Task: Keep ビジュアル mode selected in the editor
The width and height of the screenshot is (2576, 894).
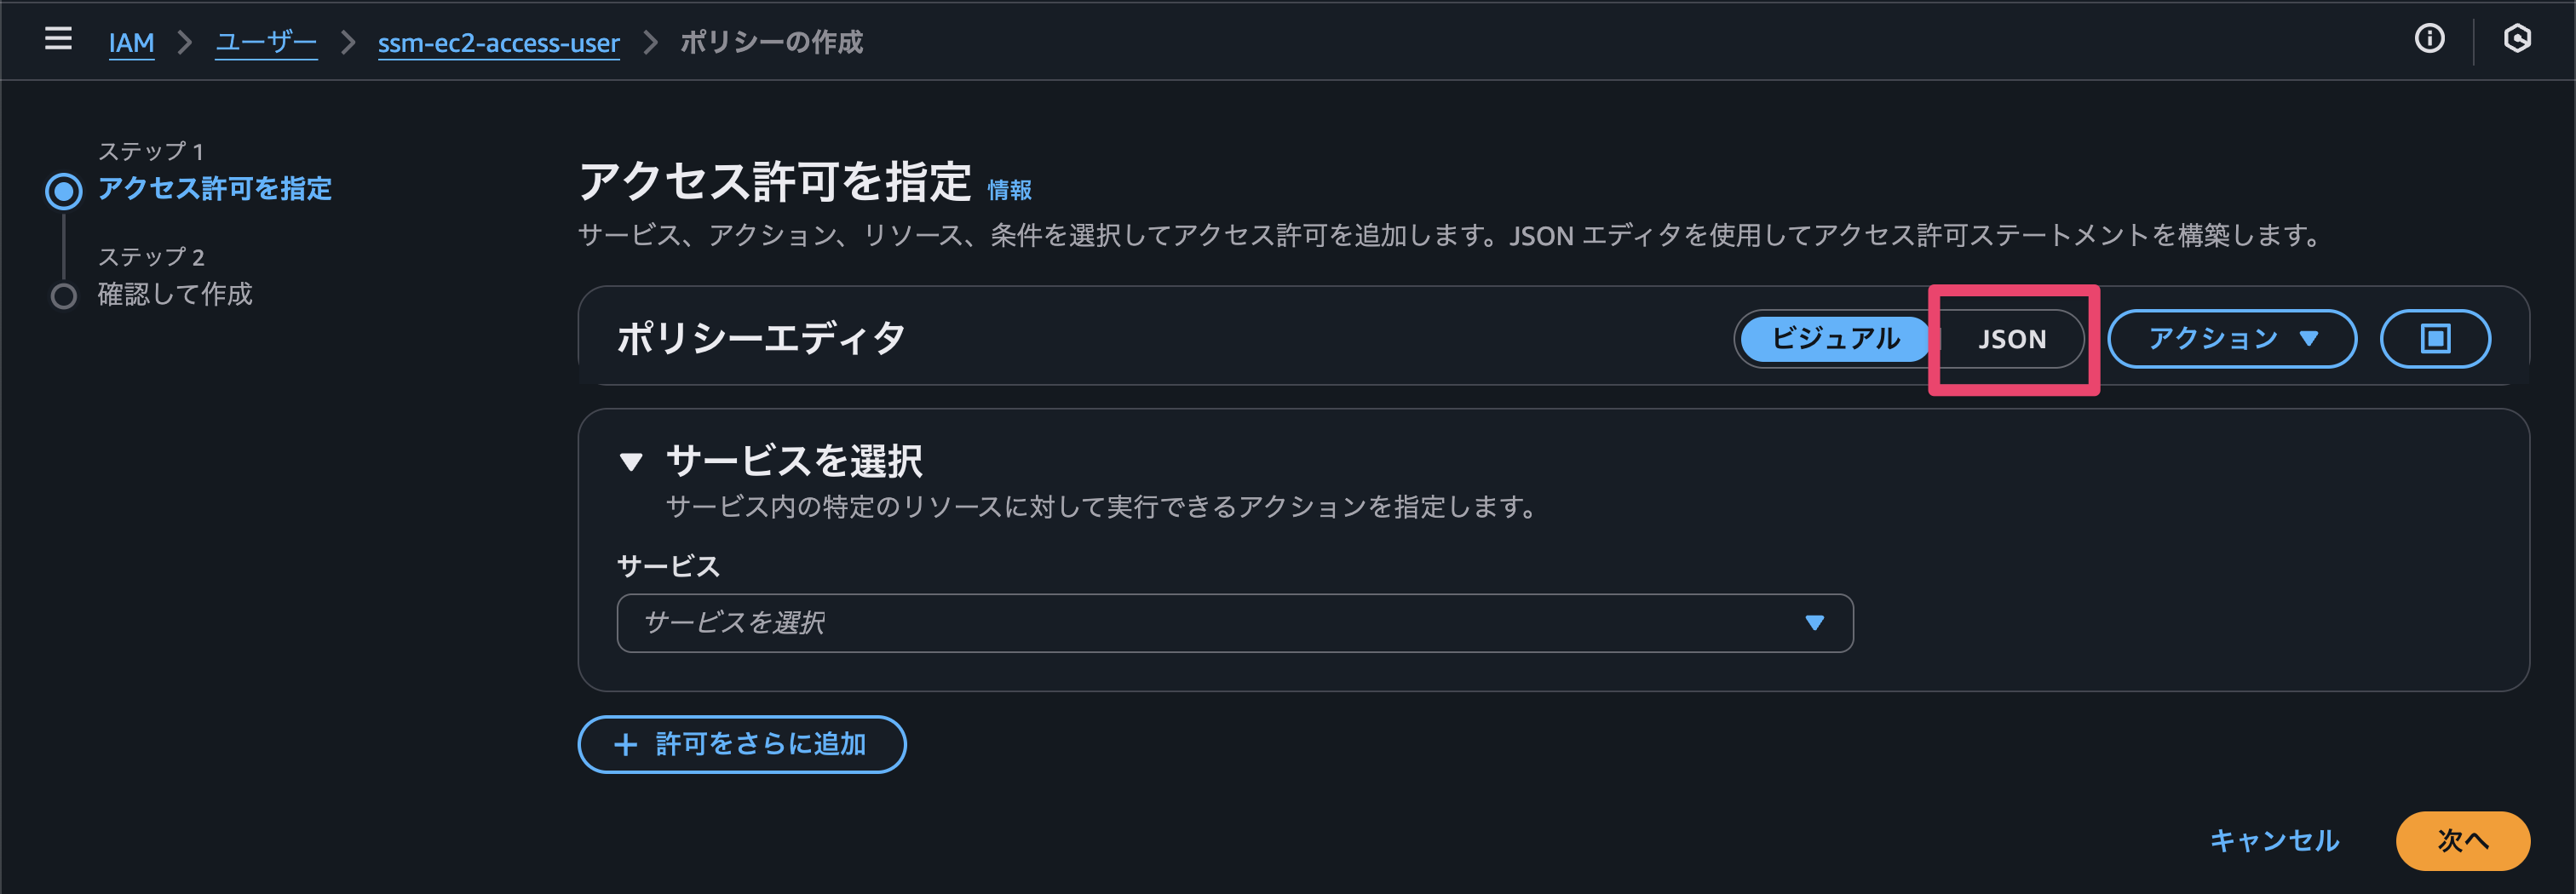Action: [1833, 338]
